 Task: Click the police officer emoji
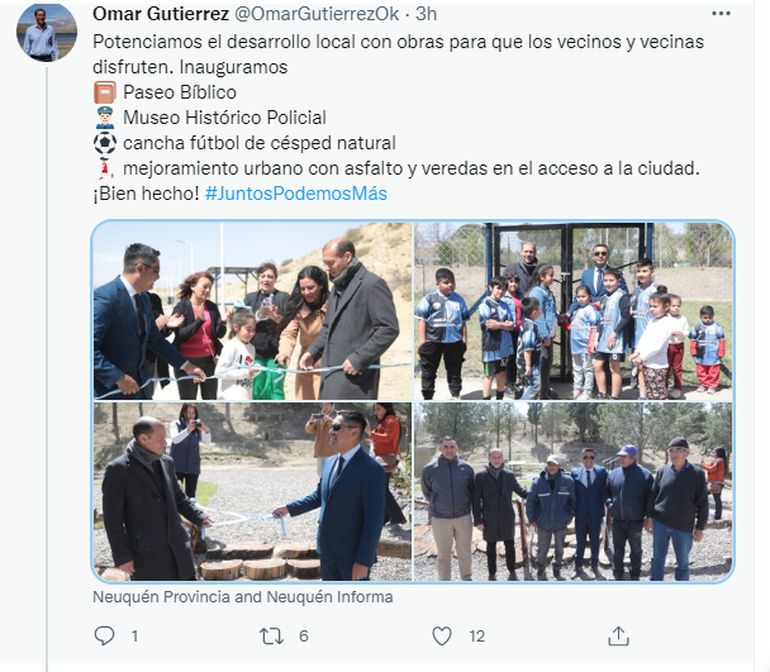[x=105, y=118]
